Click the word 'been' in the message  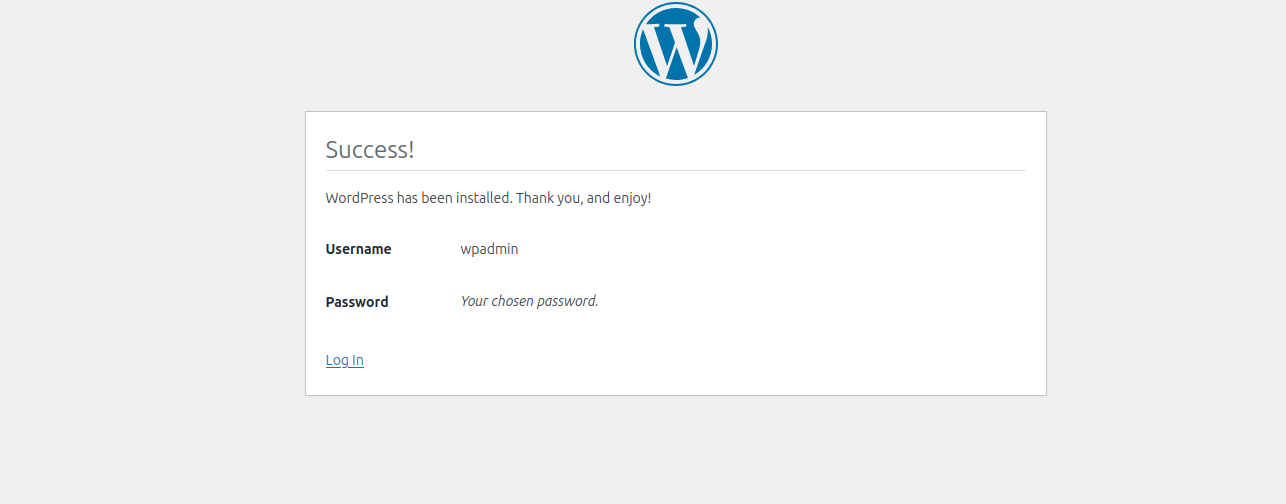click(437, 198)
